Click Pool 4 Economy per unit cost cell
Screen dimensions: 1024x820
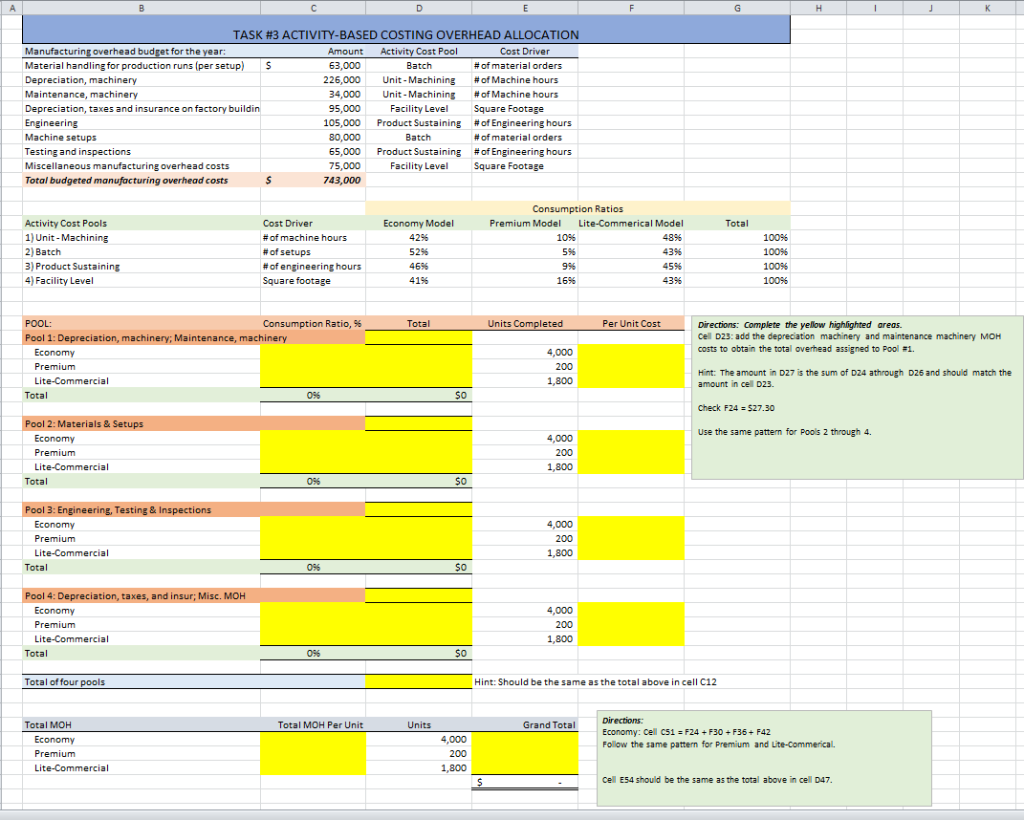coord(631,610)
